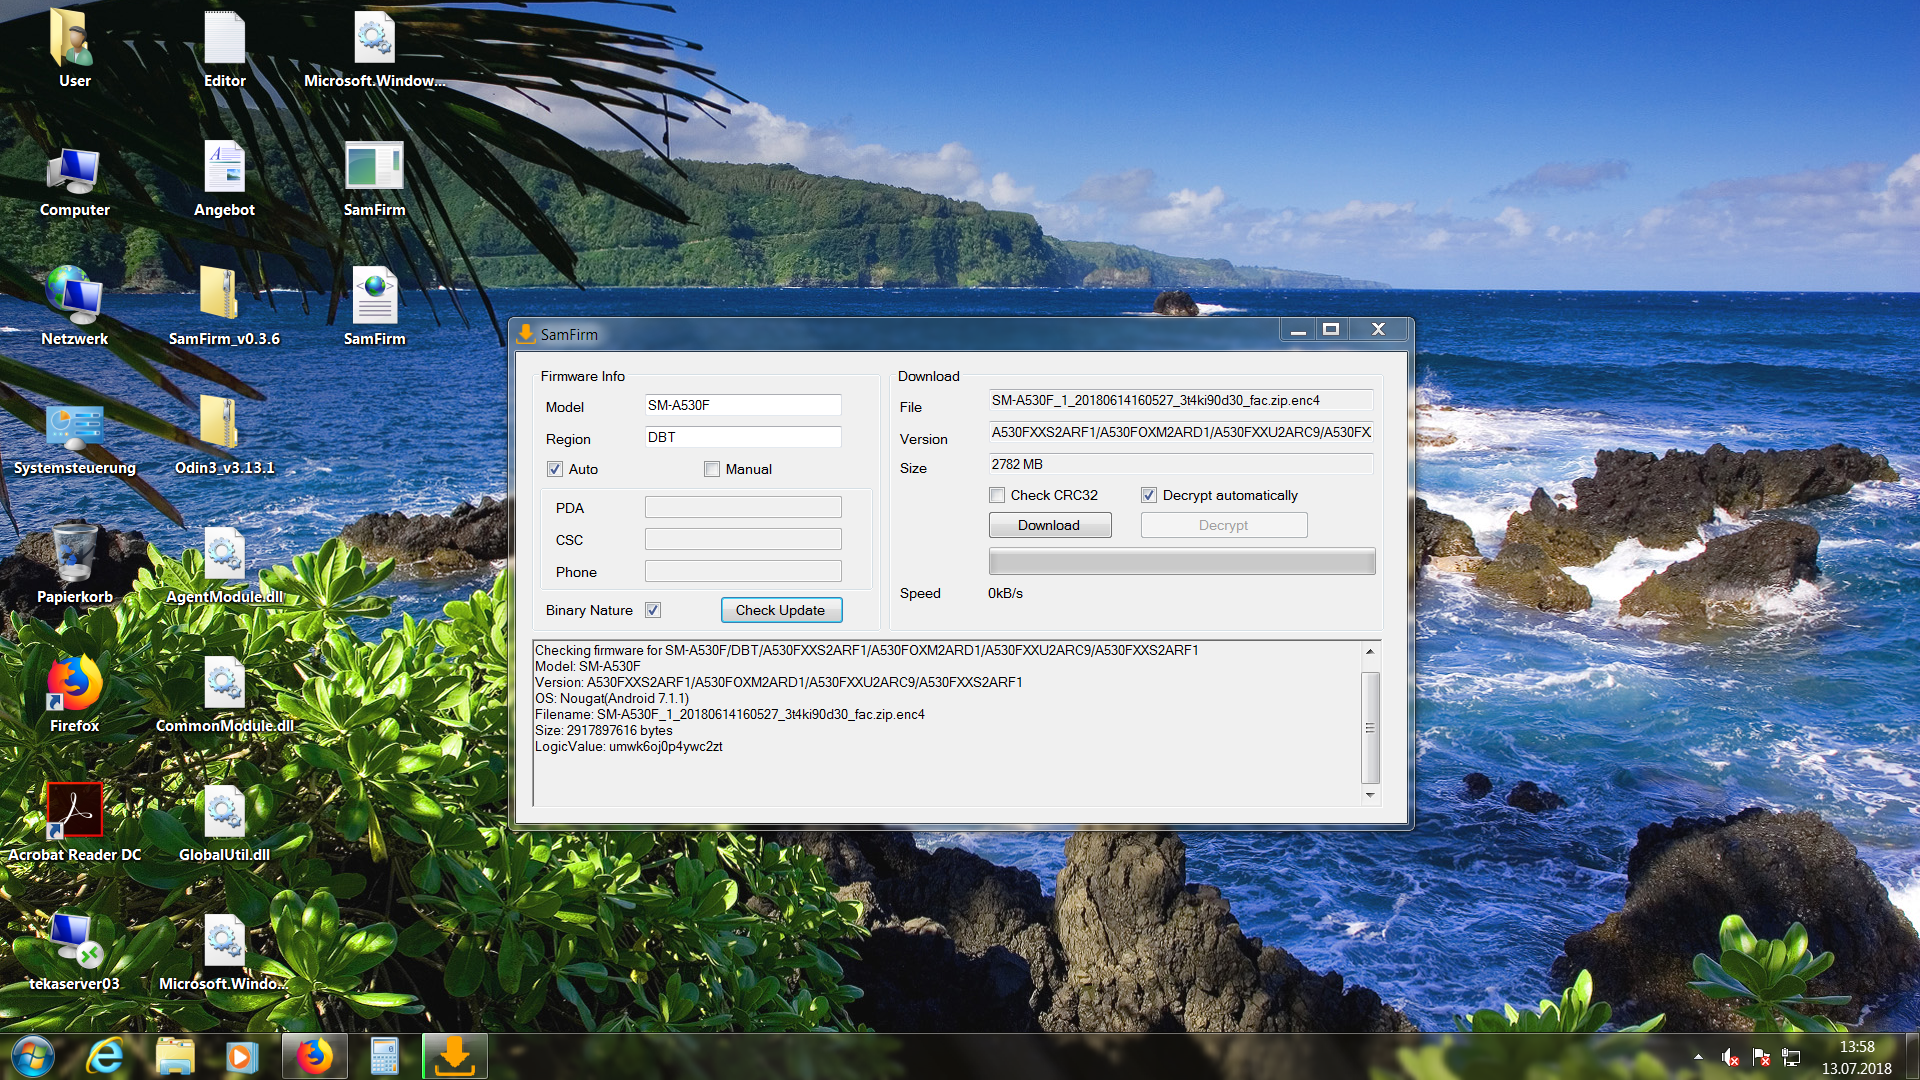Open the Action Center flag tray icon
The width and height of the screenshot is (1920, 1080).
(x=1762, y=1057)
